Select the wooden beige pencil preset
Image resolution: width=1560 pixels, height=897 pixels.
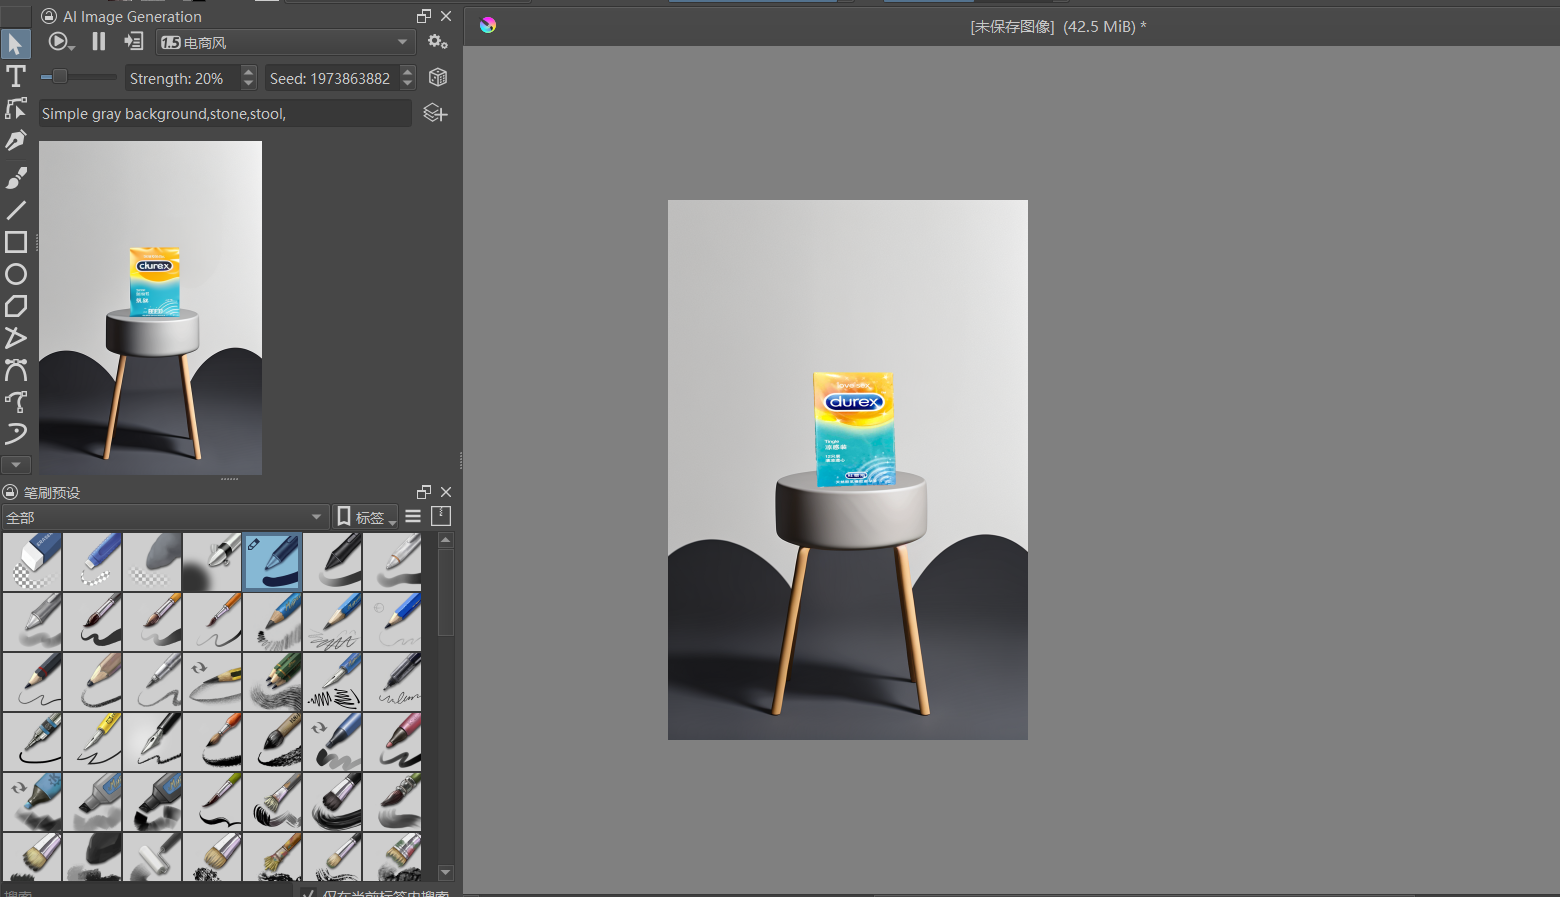point(92,681)
